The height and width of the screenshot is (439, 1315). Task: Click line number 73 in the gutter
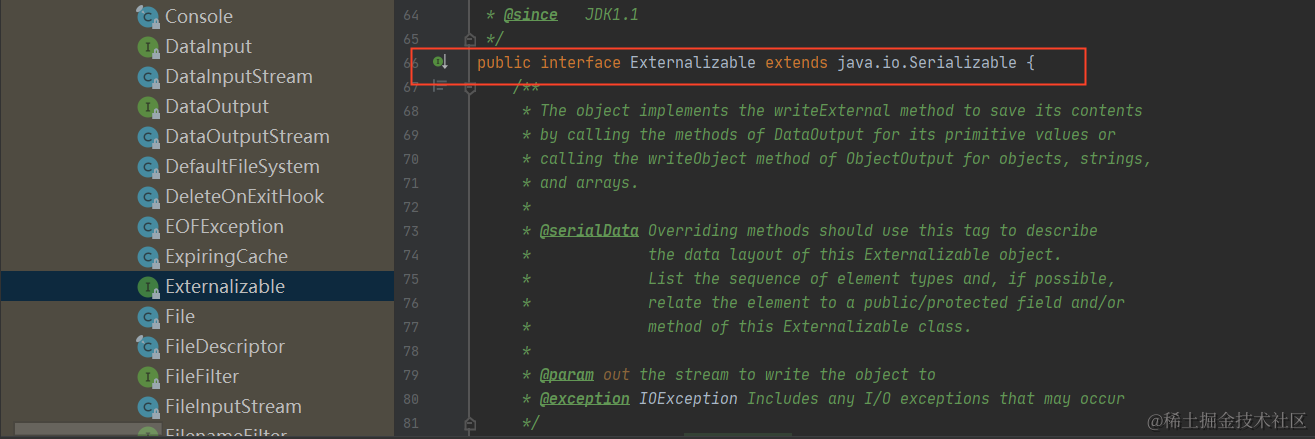[x=411, y=231]
